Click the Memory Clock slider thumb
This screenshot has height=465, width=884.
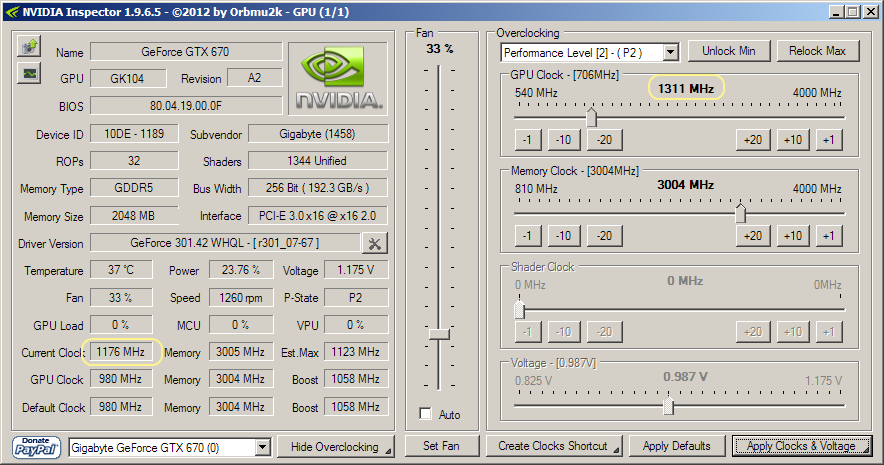tap(741, 214)
